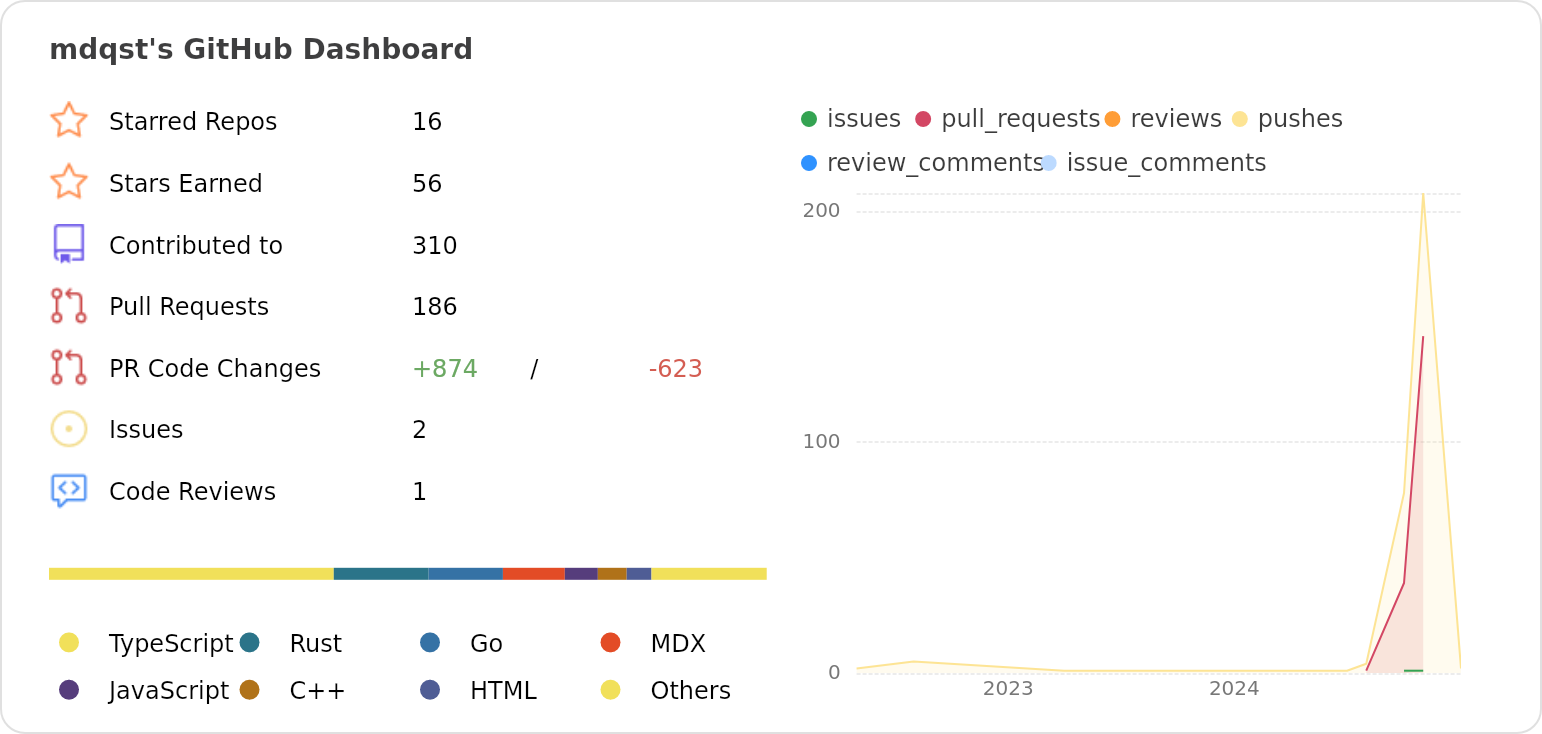Image resolution: width=1542 pixels, height=734 pixels.
Task: Click the MDX orange language dot
Action: [610, 643]
